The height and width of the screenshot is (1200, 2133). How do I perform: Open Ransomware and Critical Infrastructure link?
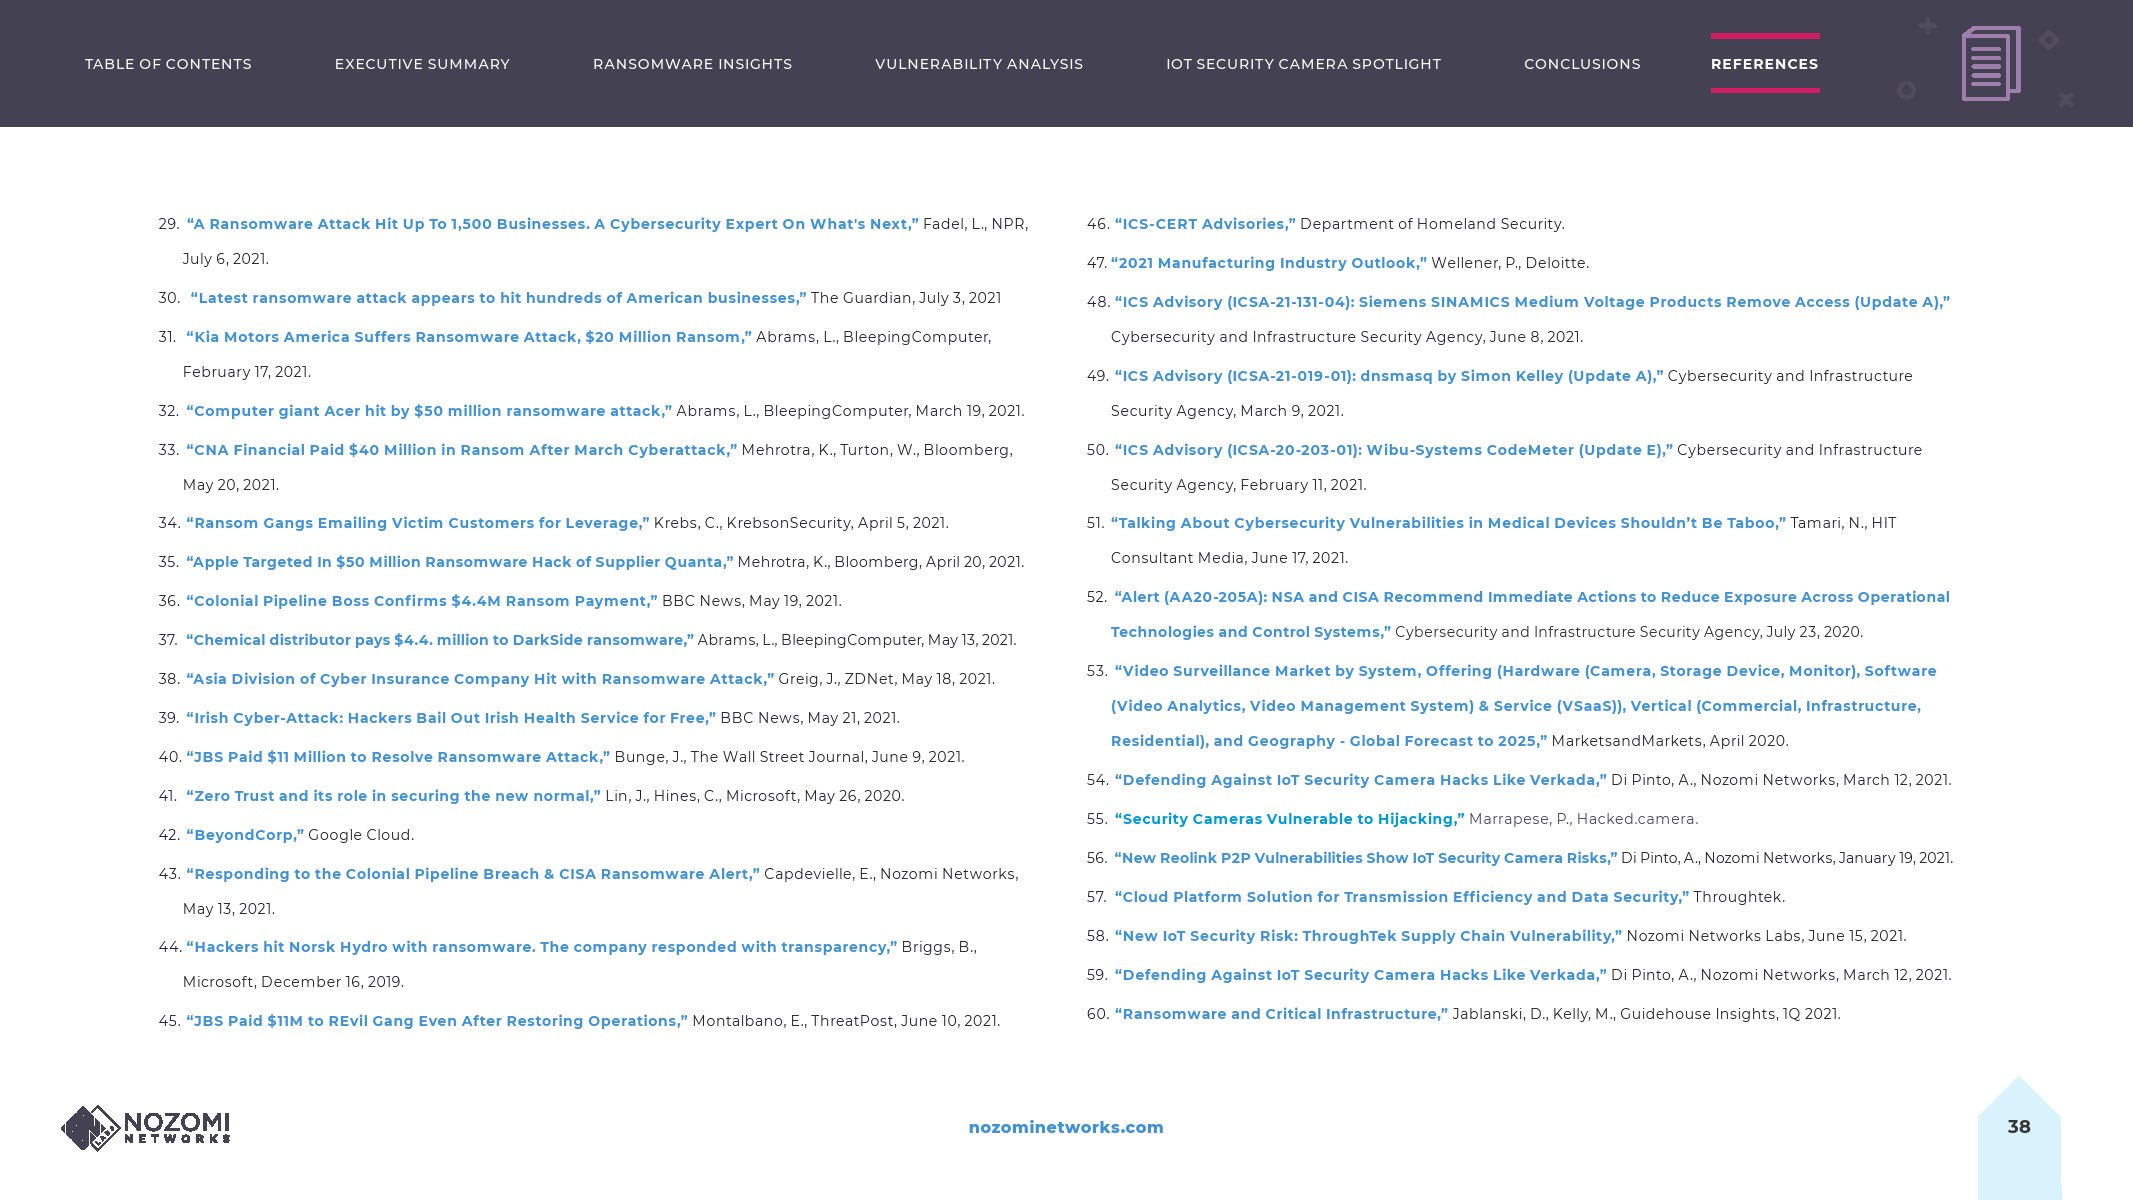[1280, 1014]
